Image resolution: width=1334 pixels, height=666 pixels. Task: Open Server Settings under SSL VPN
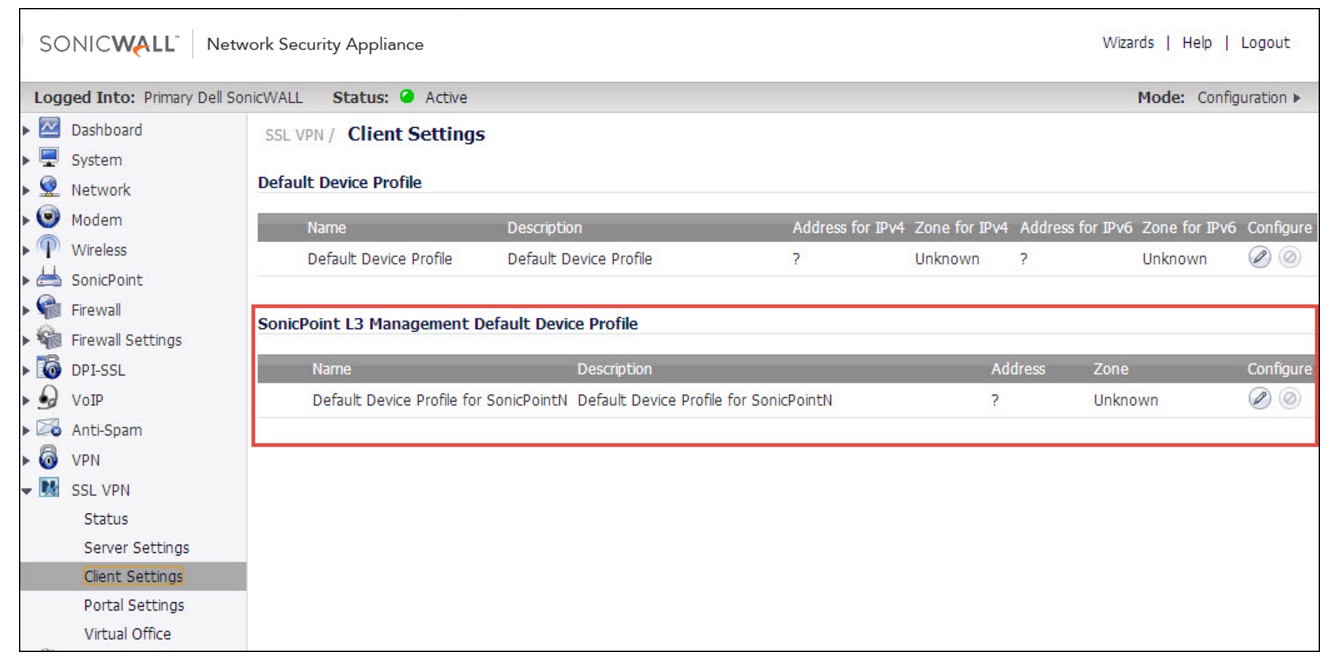[x=136, y=548]
